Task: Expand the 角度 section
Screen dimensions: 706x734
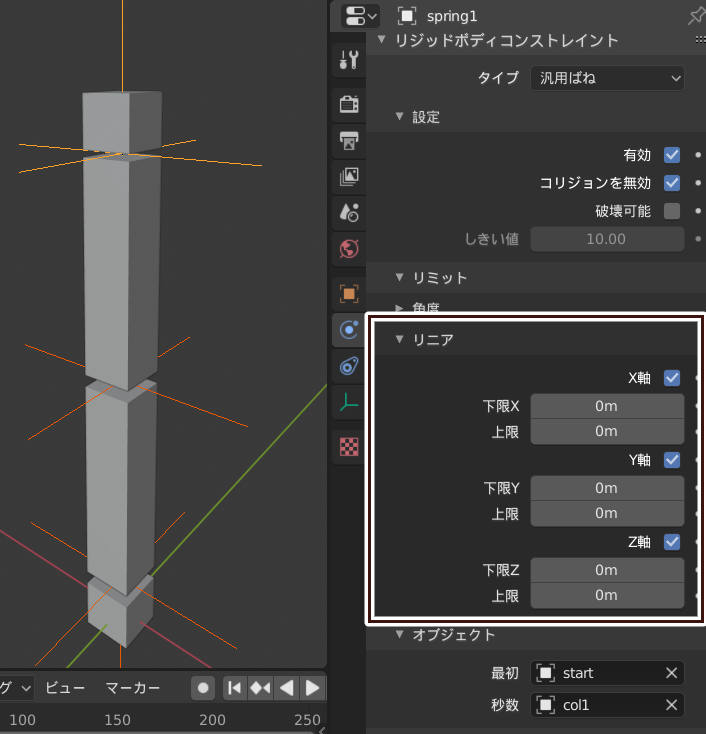Action: pos(399,308)
